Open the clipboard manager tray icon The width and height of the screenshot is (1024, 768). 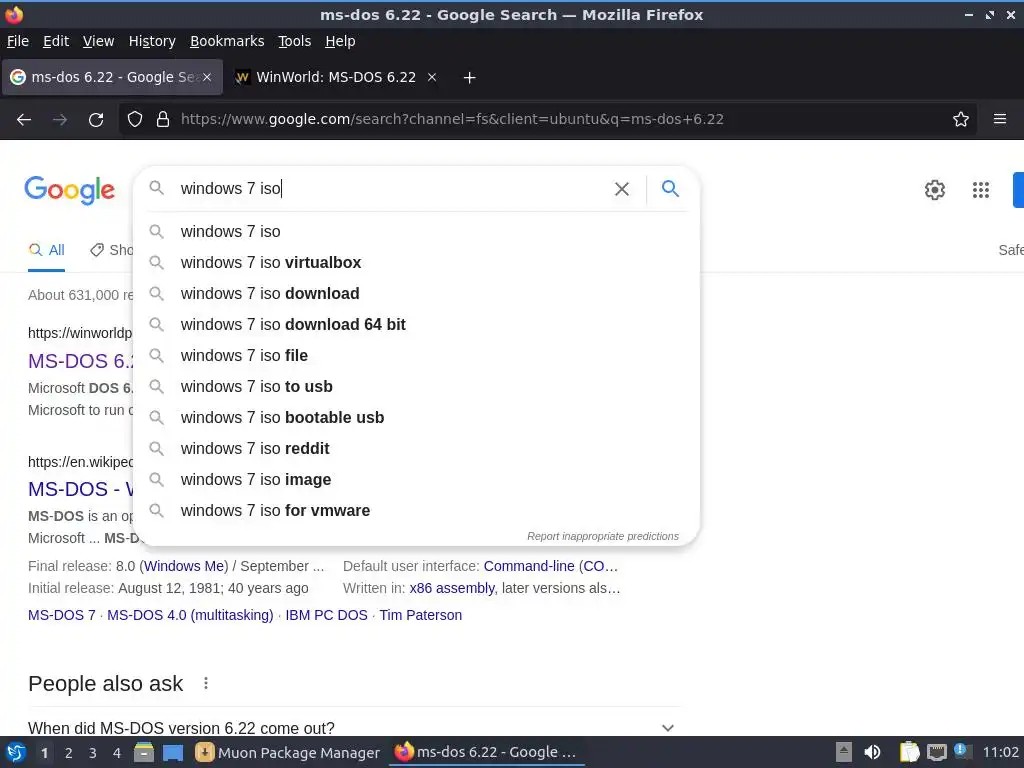[909, 752]
